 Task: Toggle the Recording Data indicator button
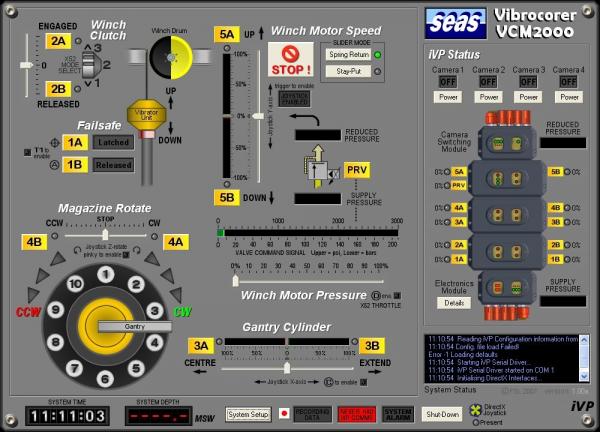pos(312,414)
